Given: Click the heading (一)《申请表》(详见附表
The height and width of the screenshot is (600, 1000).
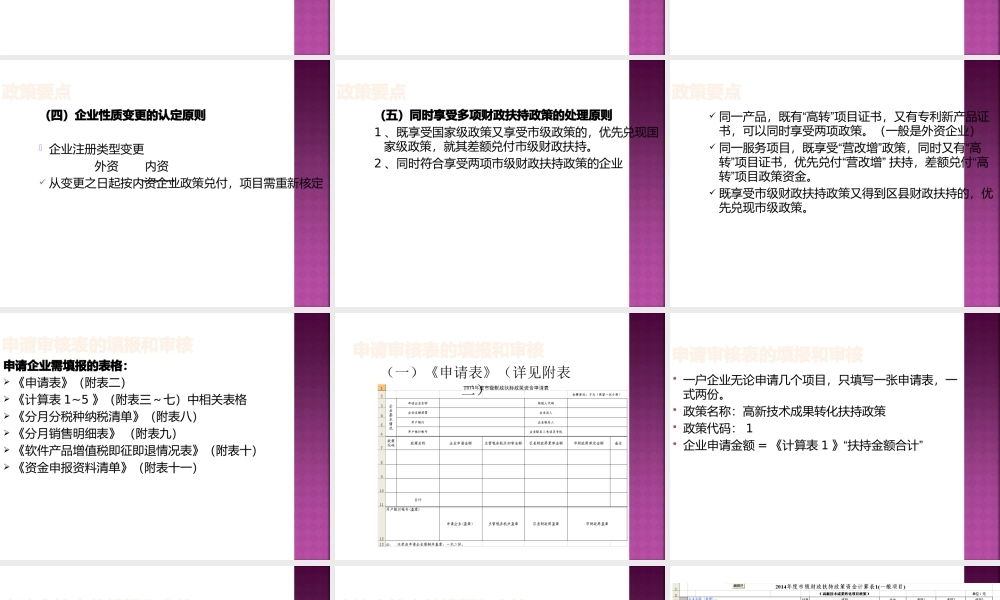Looking at the screenshot, I should 478,379.
